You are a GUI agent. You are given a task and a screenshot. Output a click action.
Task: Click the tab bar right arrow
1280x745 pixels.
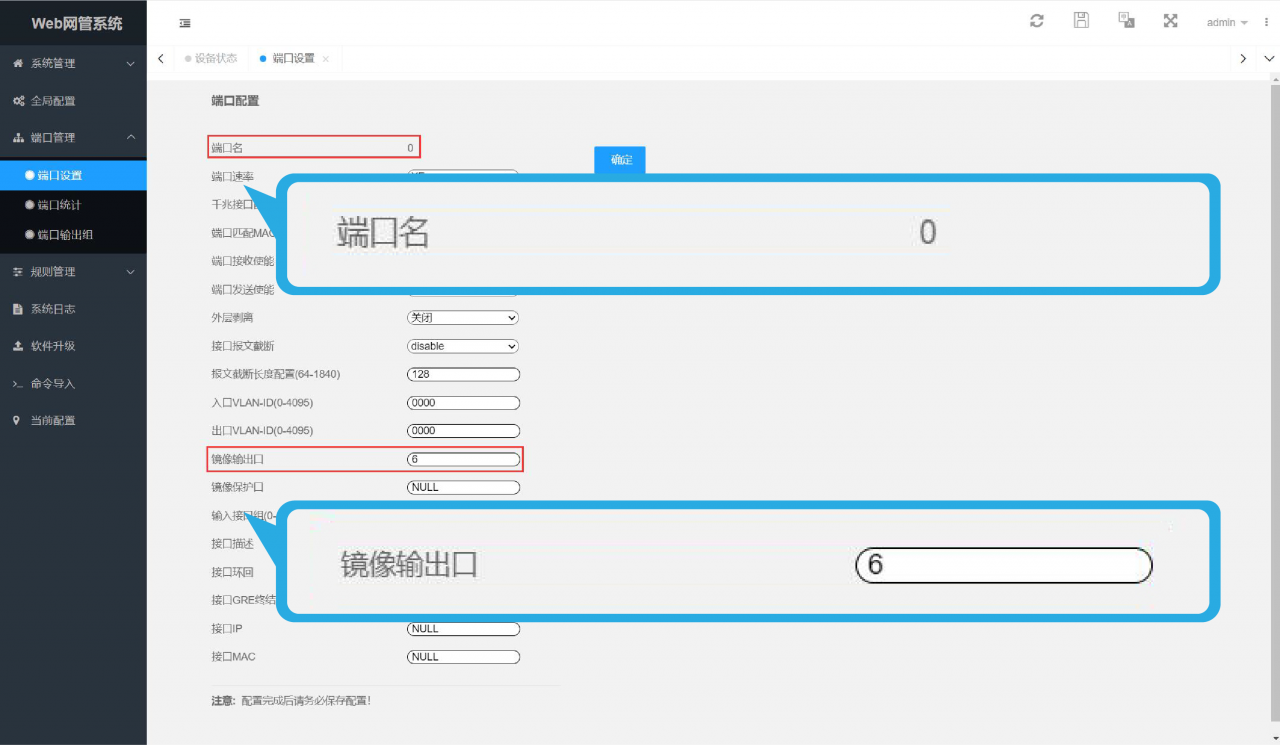[1243, 59]
